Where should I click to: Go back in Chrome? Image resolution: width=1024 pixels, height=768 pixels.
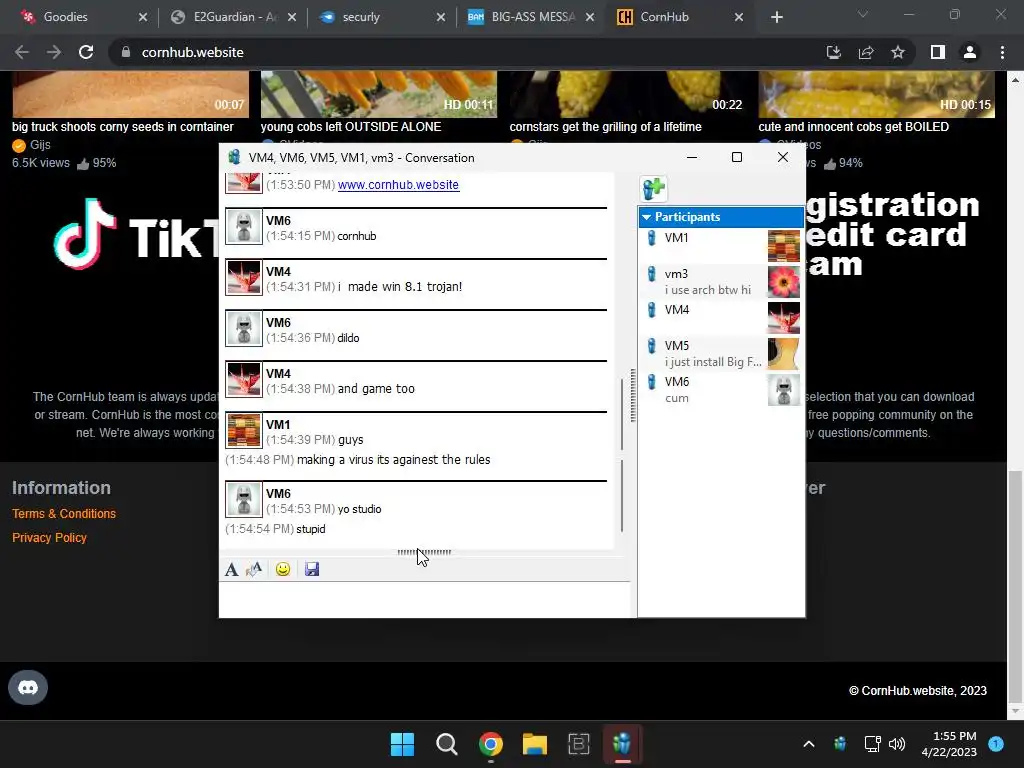[22, 52]
